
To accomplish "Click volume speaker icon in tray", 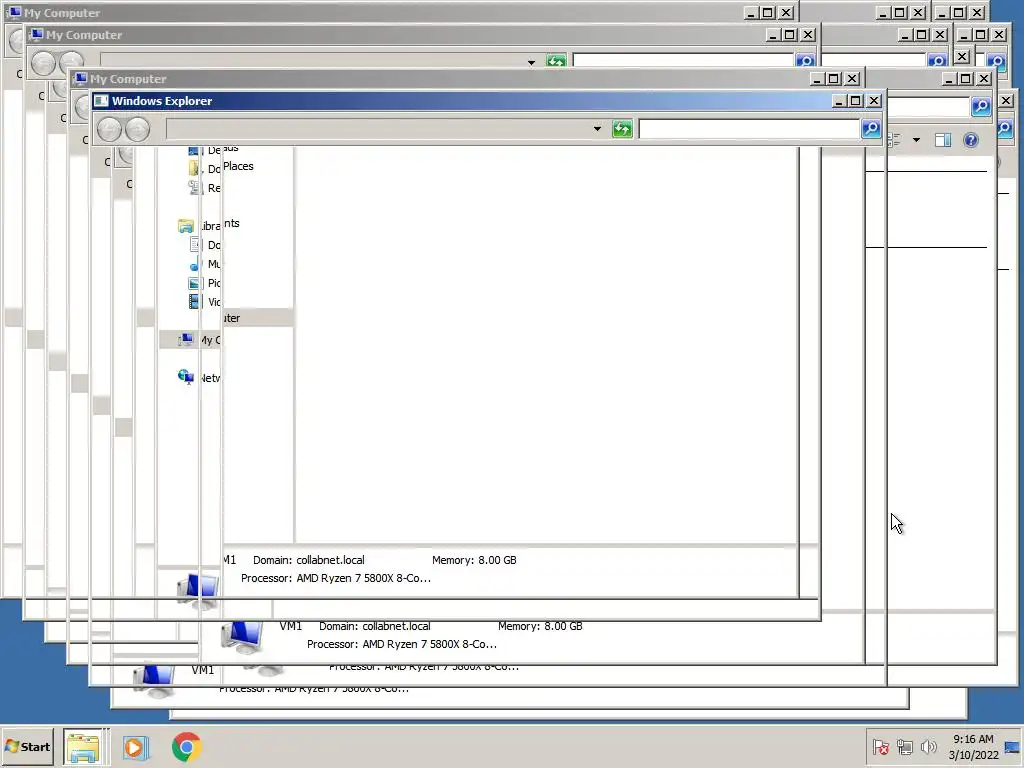I will [x=928, y=746].
